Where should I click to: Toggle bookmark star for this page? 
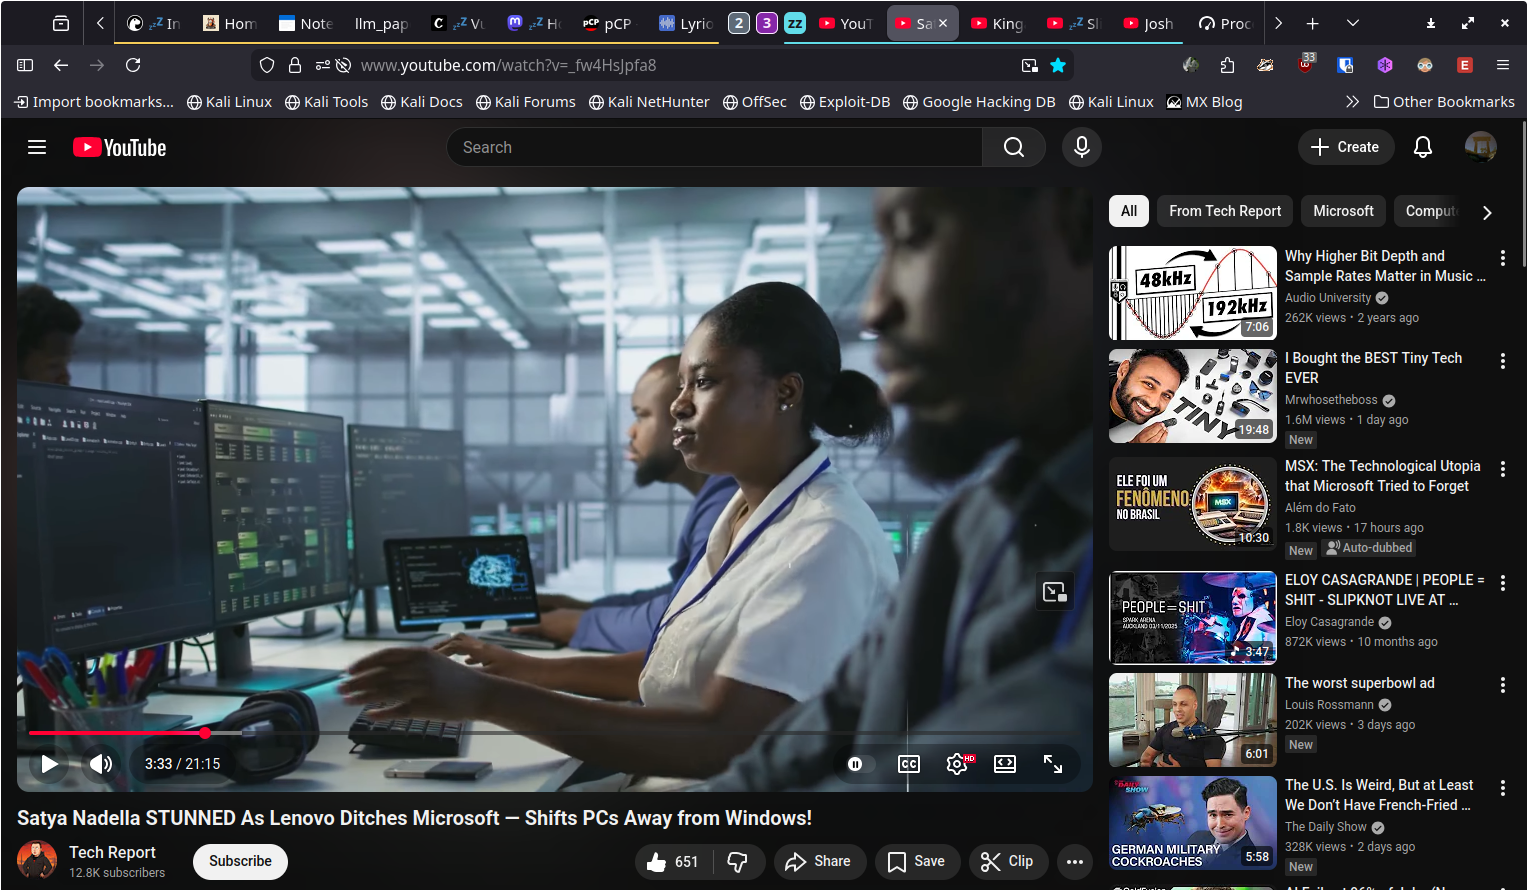(x=1058, y=65)
